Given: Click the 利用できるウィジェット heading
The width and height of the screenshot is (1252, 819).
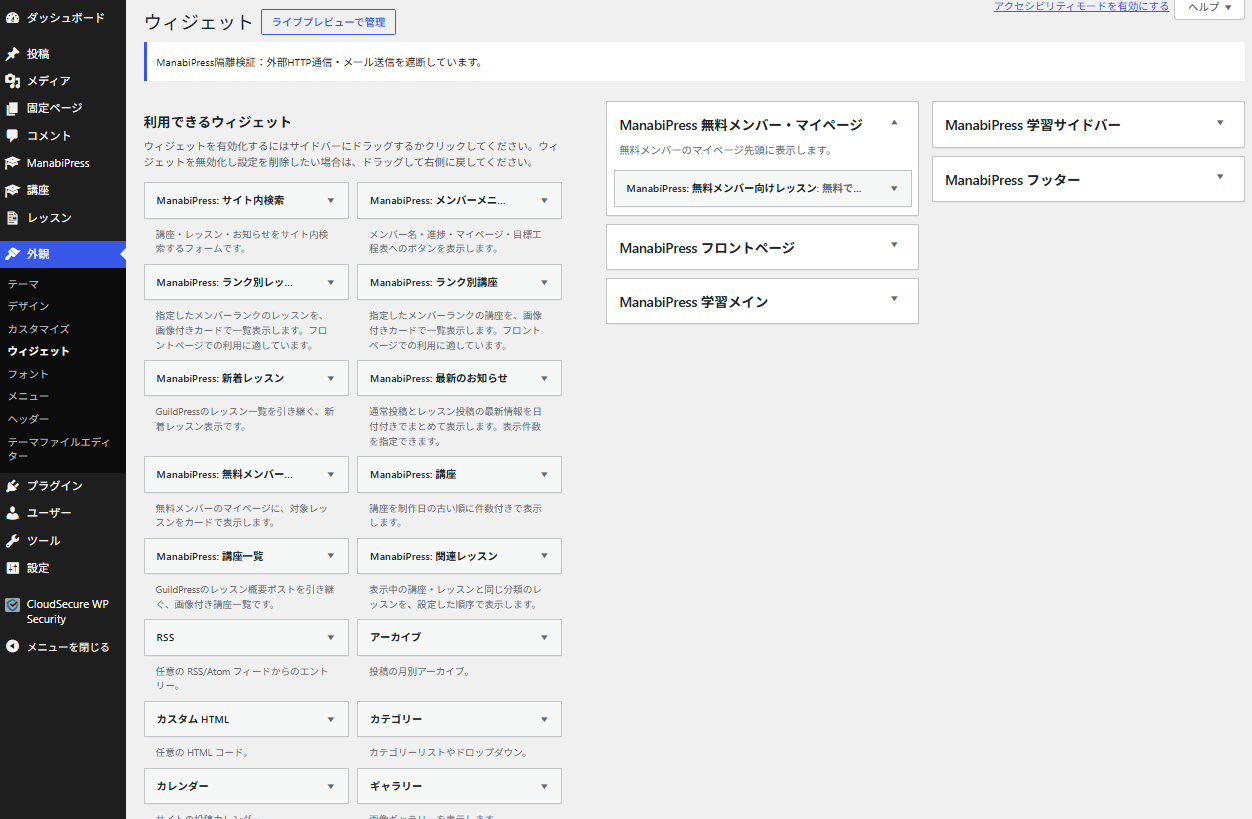Looking at the screenshot, I should point(217,122).
